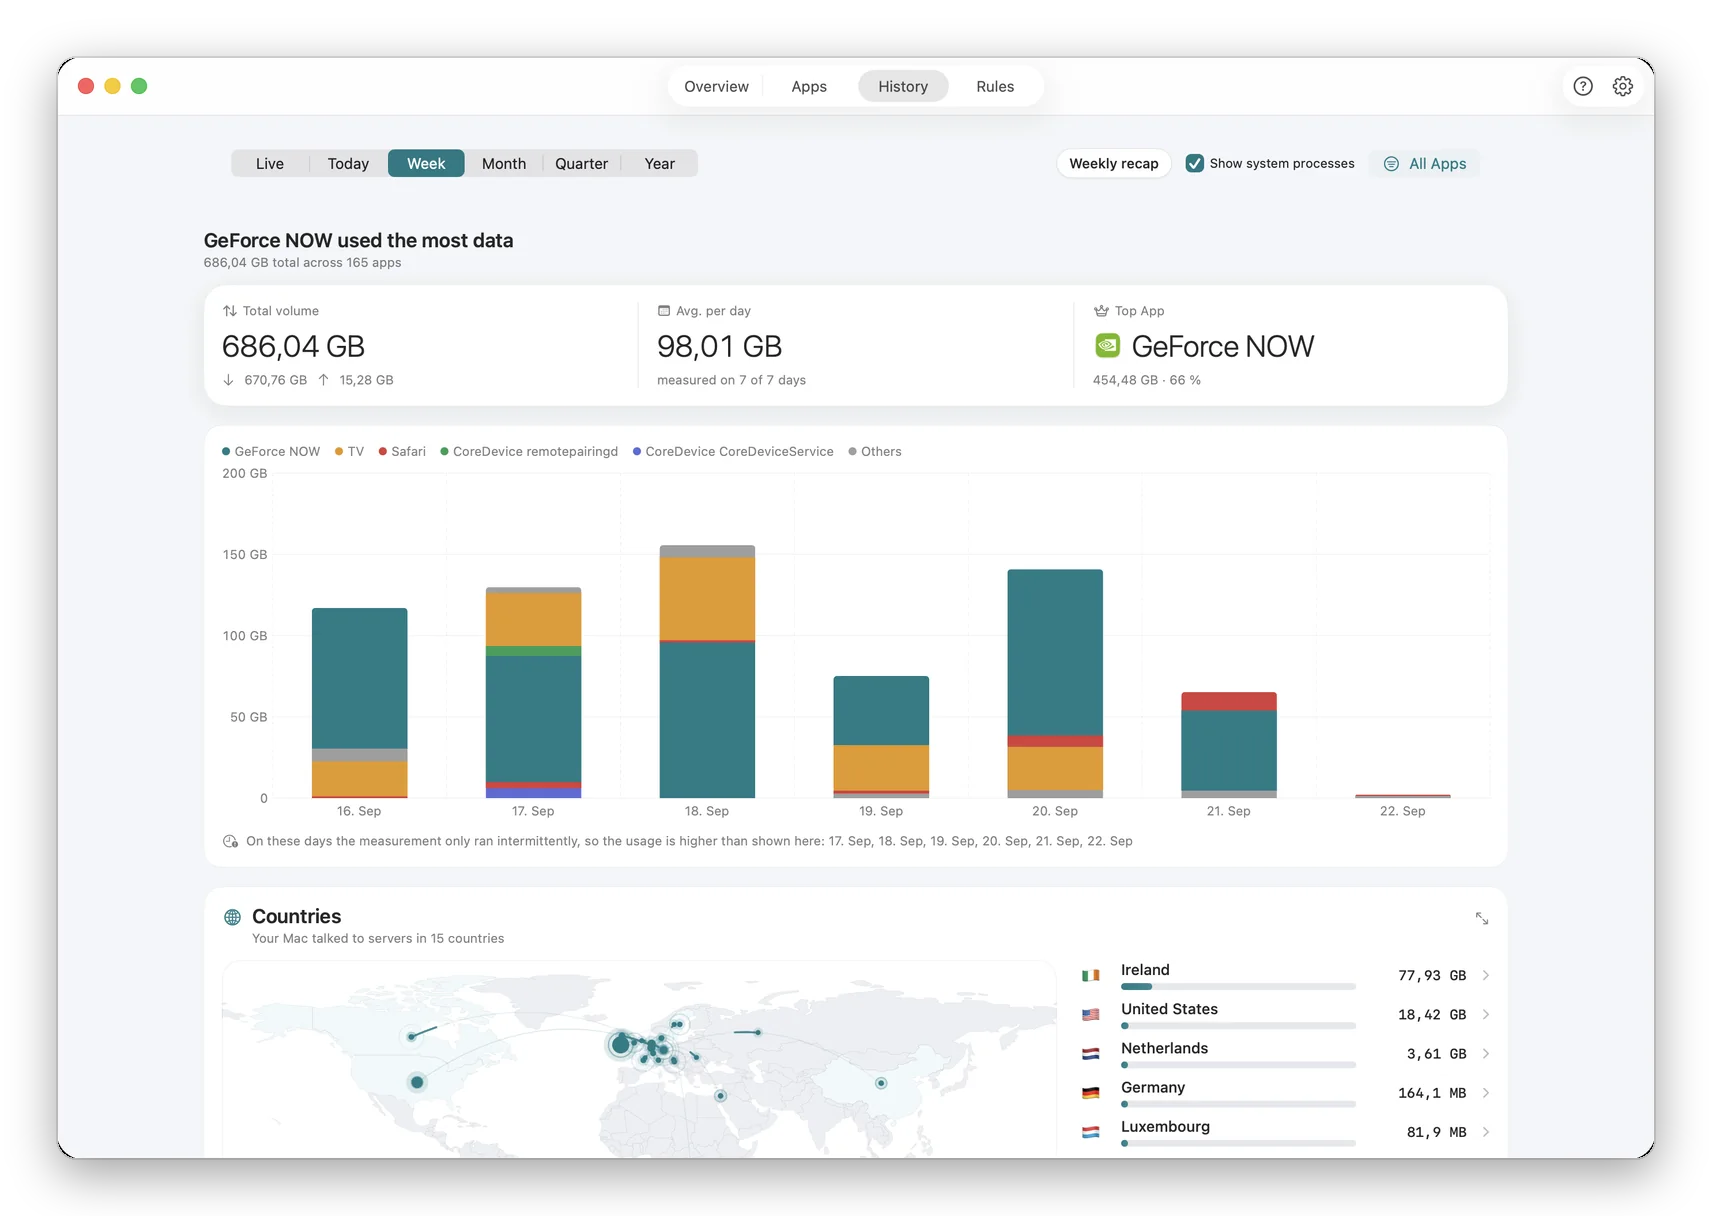Click "Your Mac talked to servers" subtitle
The image size is (1712, 1216).
pyautogui.click(x=378, y=938)
